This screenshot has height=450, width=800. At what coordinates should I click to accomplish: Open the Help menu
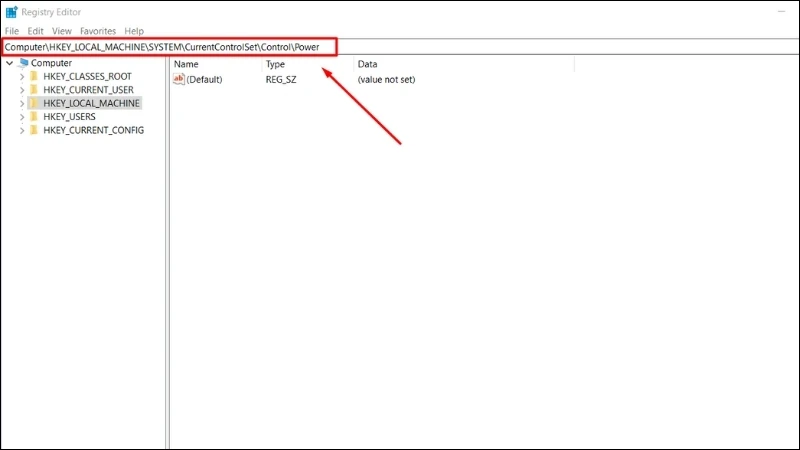tap(134, 31)
